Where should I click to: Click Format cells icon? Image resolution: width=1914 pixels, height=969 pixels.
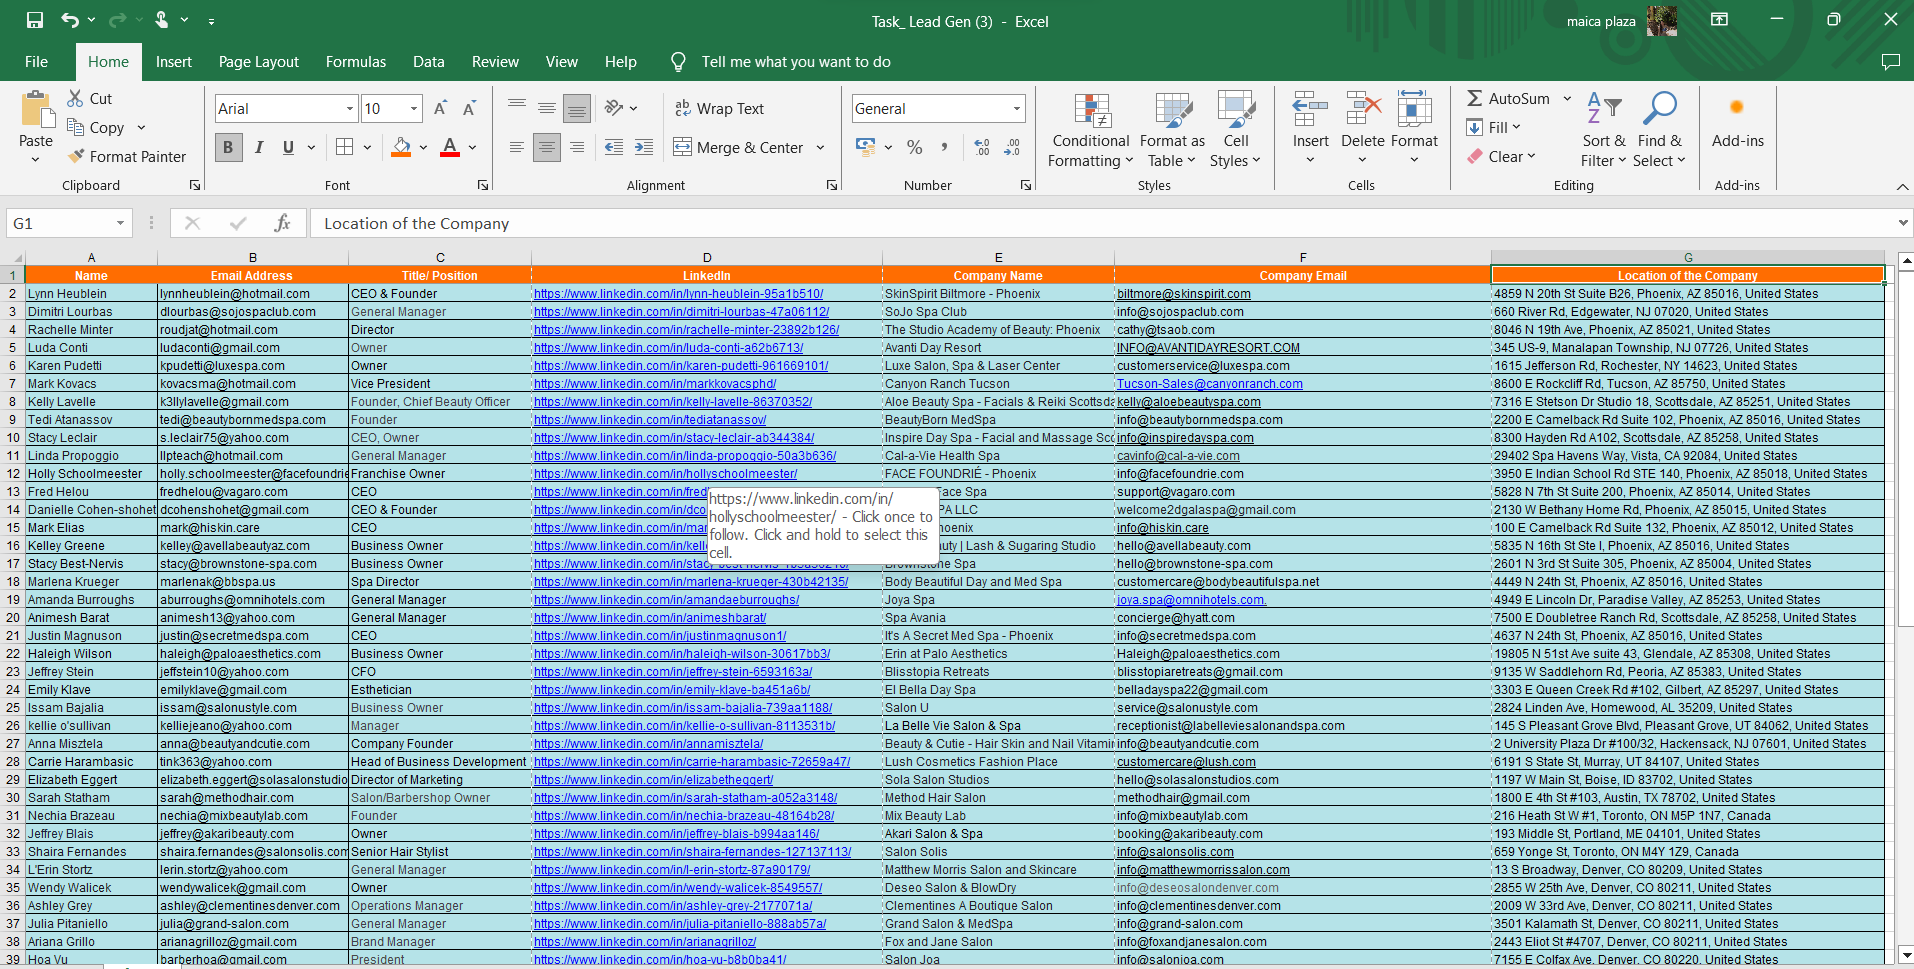[x=1414, y=110]
